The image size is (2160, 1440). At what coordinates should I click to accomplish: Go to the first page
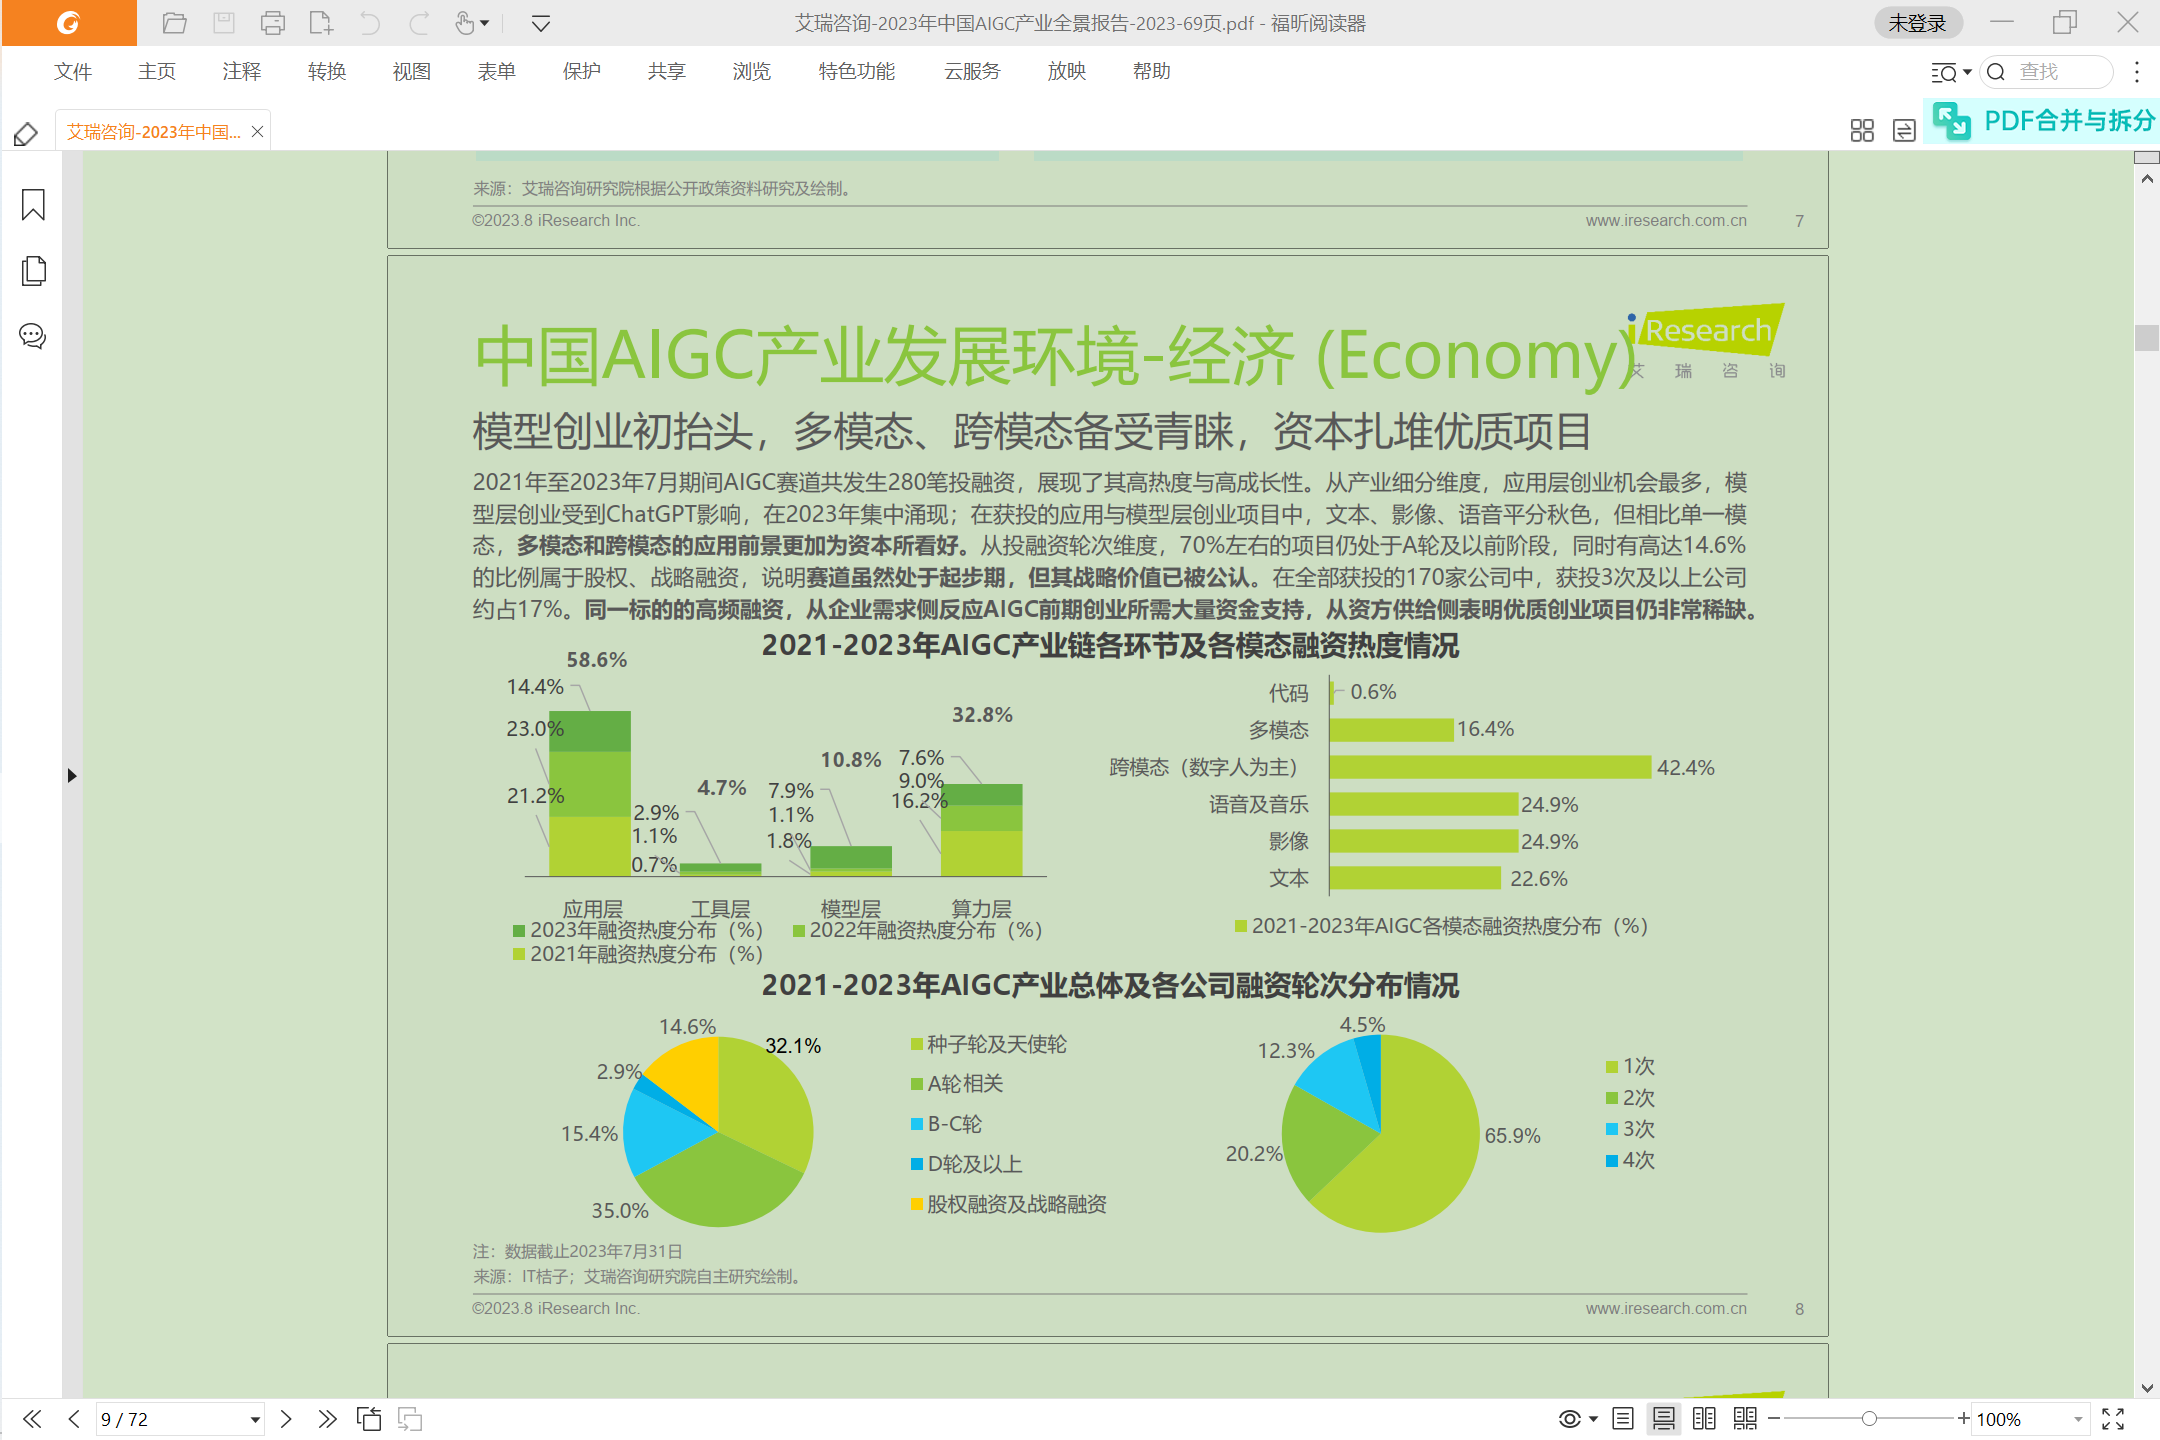[32, 1419]
